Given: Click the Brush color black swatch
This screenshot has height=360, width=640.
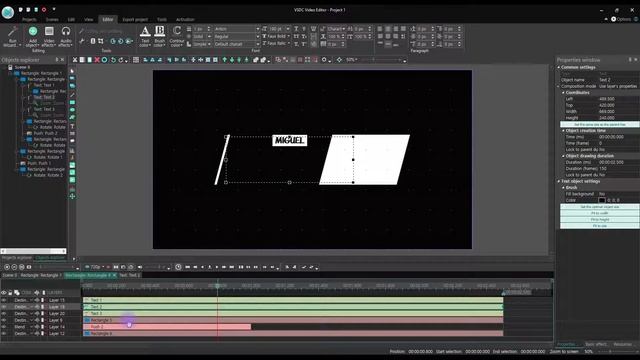Looking at the screenshot, I should point(602,200).
